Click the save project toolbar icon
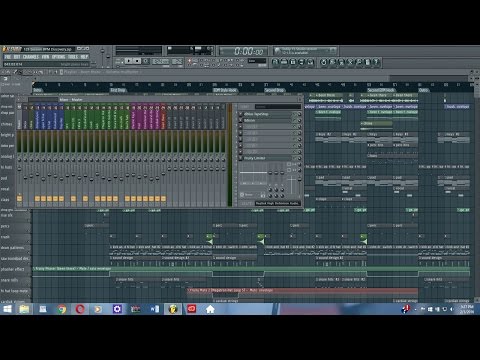 tap(332, 62)
